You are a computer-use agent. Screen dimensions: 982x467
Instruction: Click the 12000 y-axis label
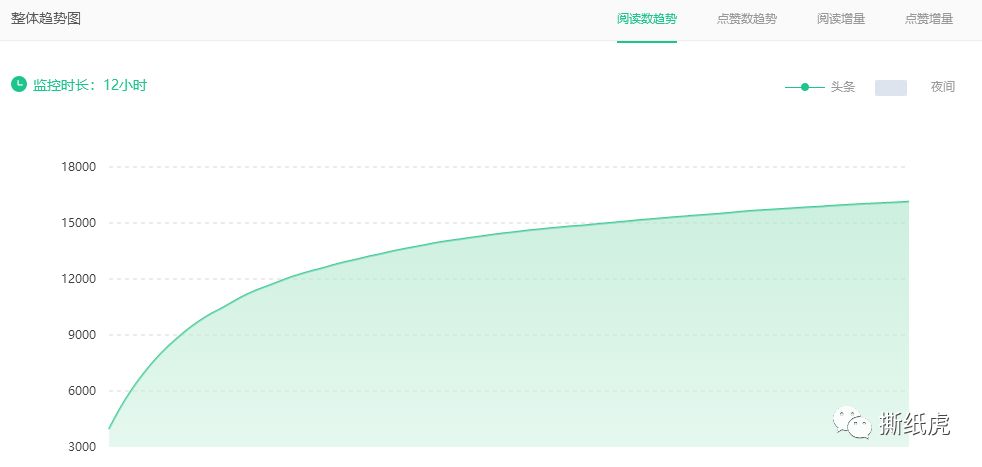pos(78,279)
